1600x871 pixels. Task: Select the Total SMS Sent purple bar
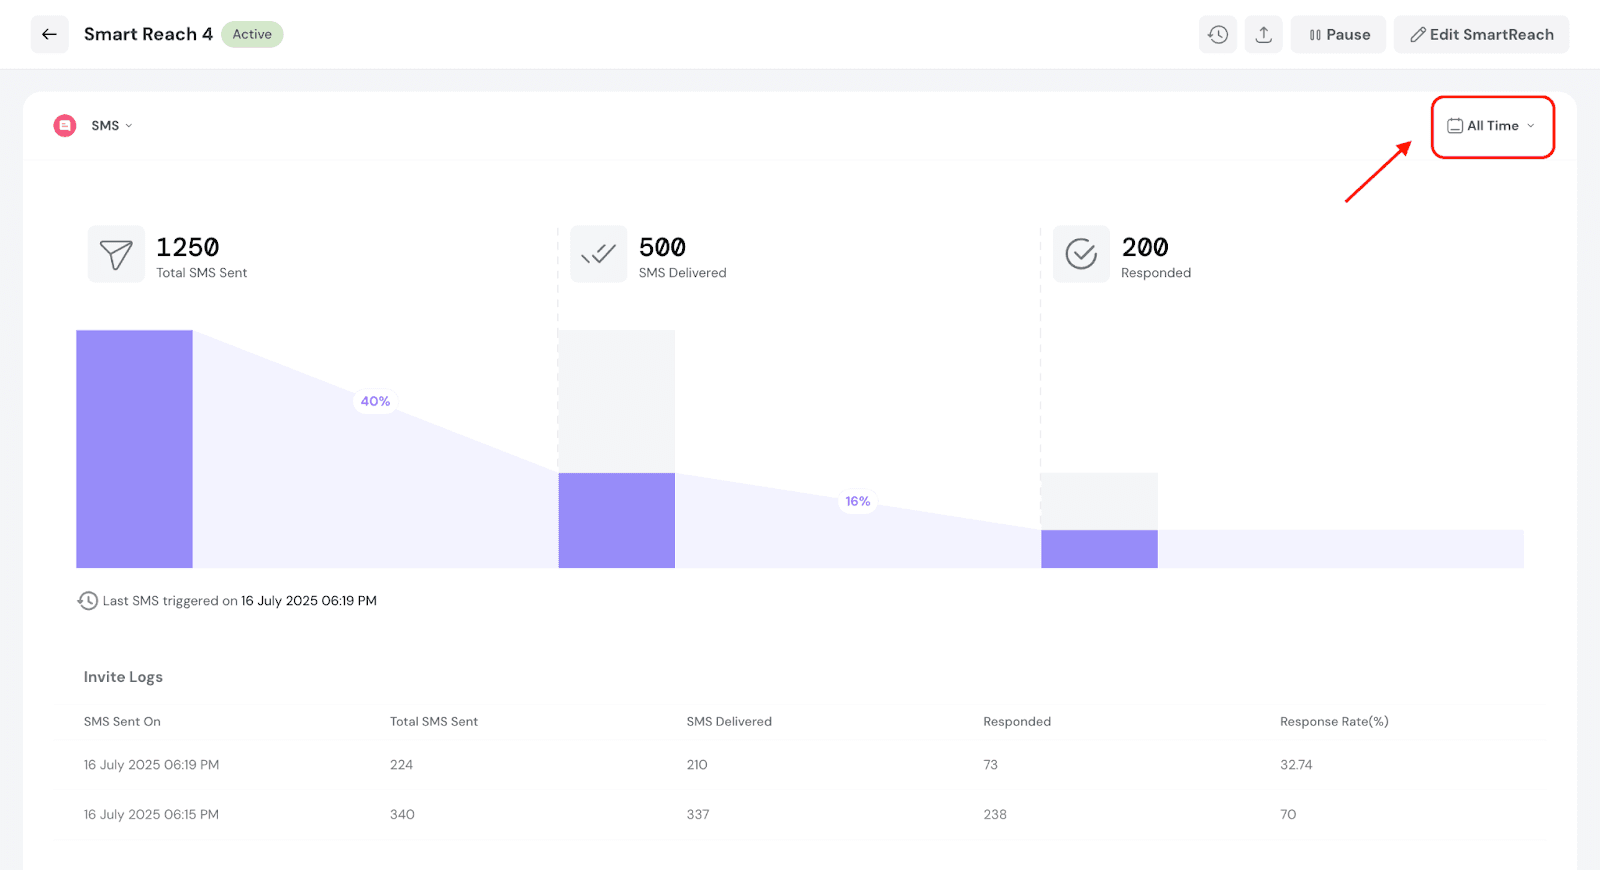(x=134, y=449)
